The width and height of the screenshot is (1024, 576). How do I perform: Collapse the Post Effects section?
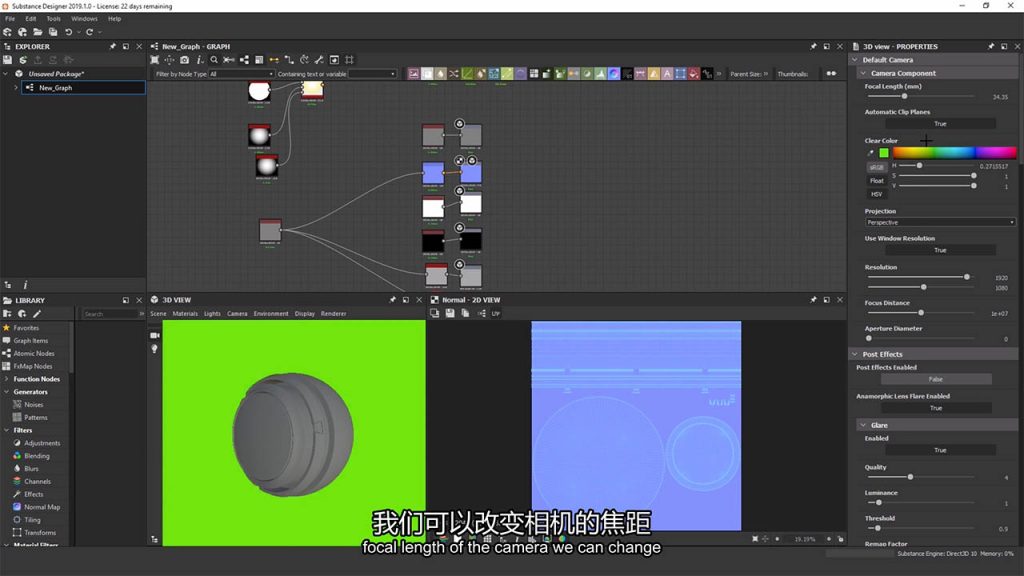855,354
